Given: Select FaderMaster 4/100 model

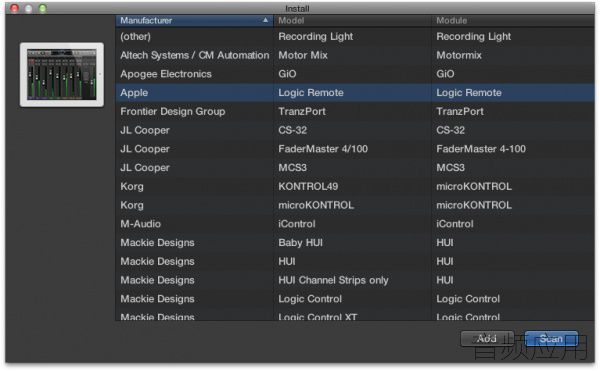Looking at the screenshot, I should pos(323,149).
